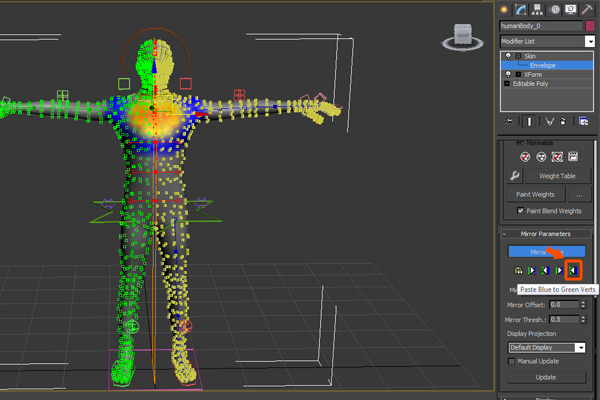Click the humanBody_0 object name field

coord(541,26)
